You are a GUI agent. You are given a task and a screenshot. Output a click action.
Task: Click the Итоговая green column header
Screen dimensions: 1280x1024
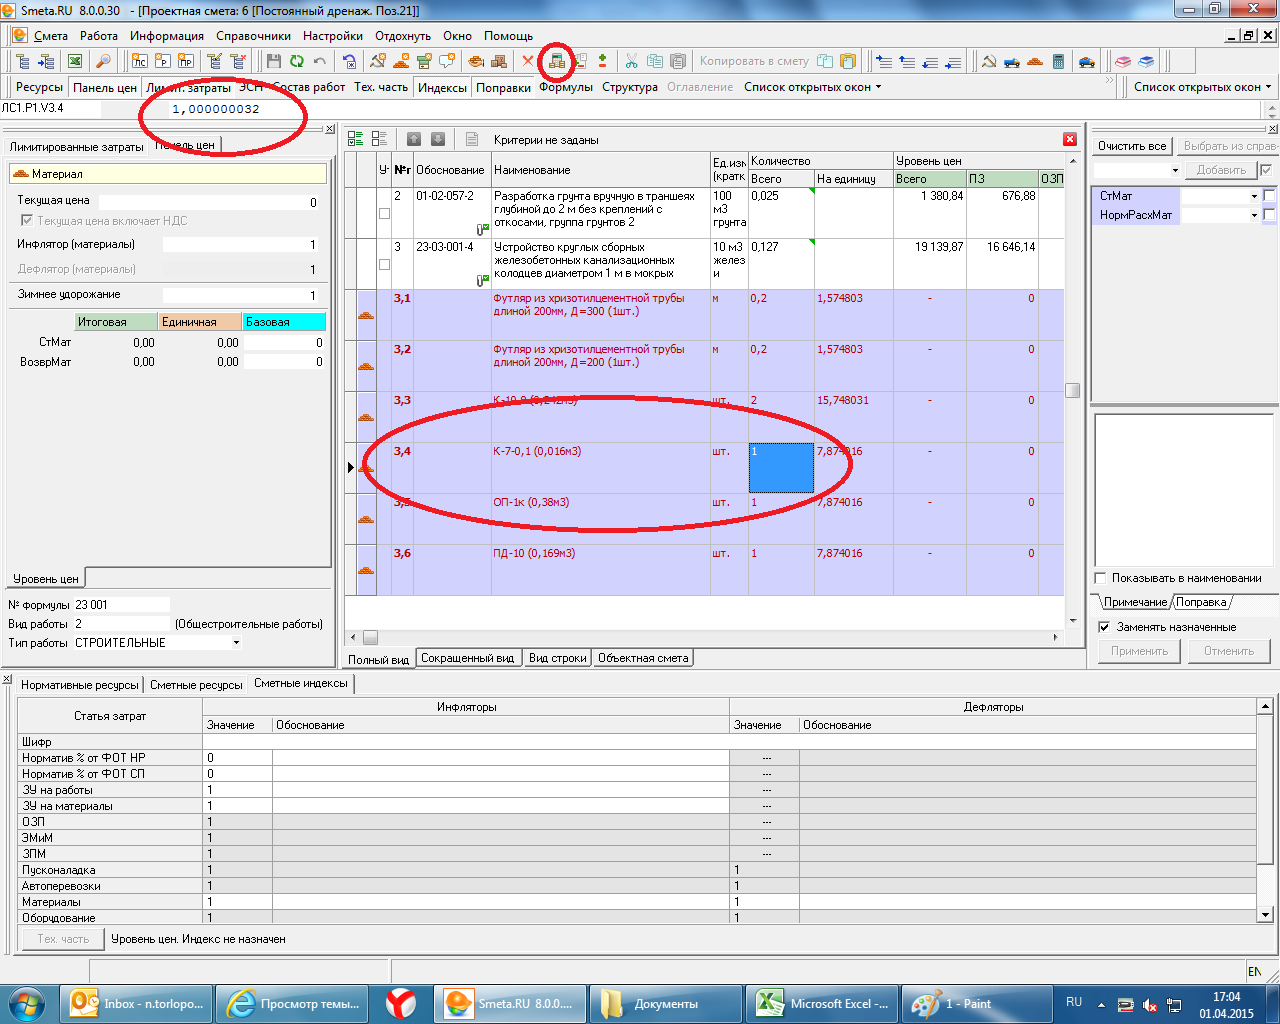[116, 322]
